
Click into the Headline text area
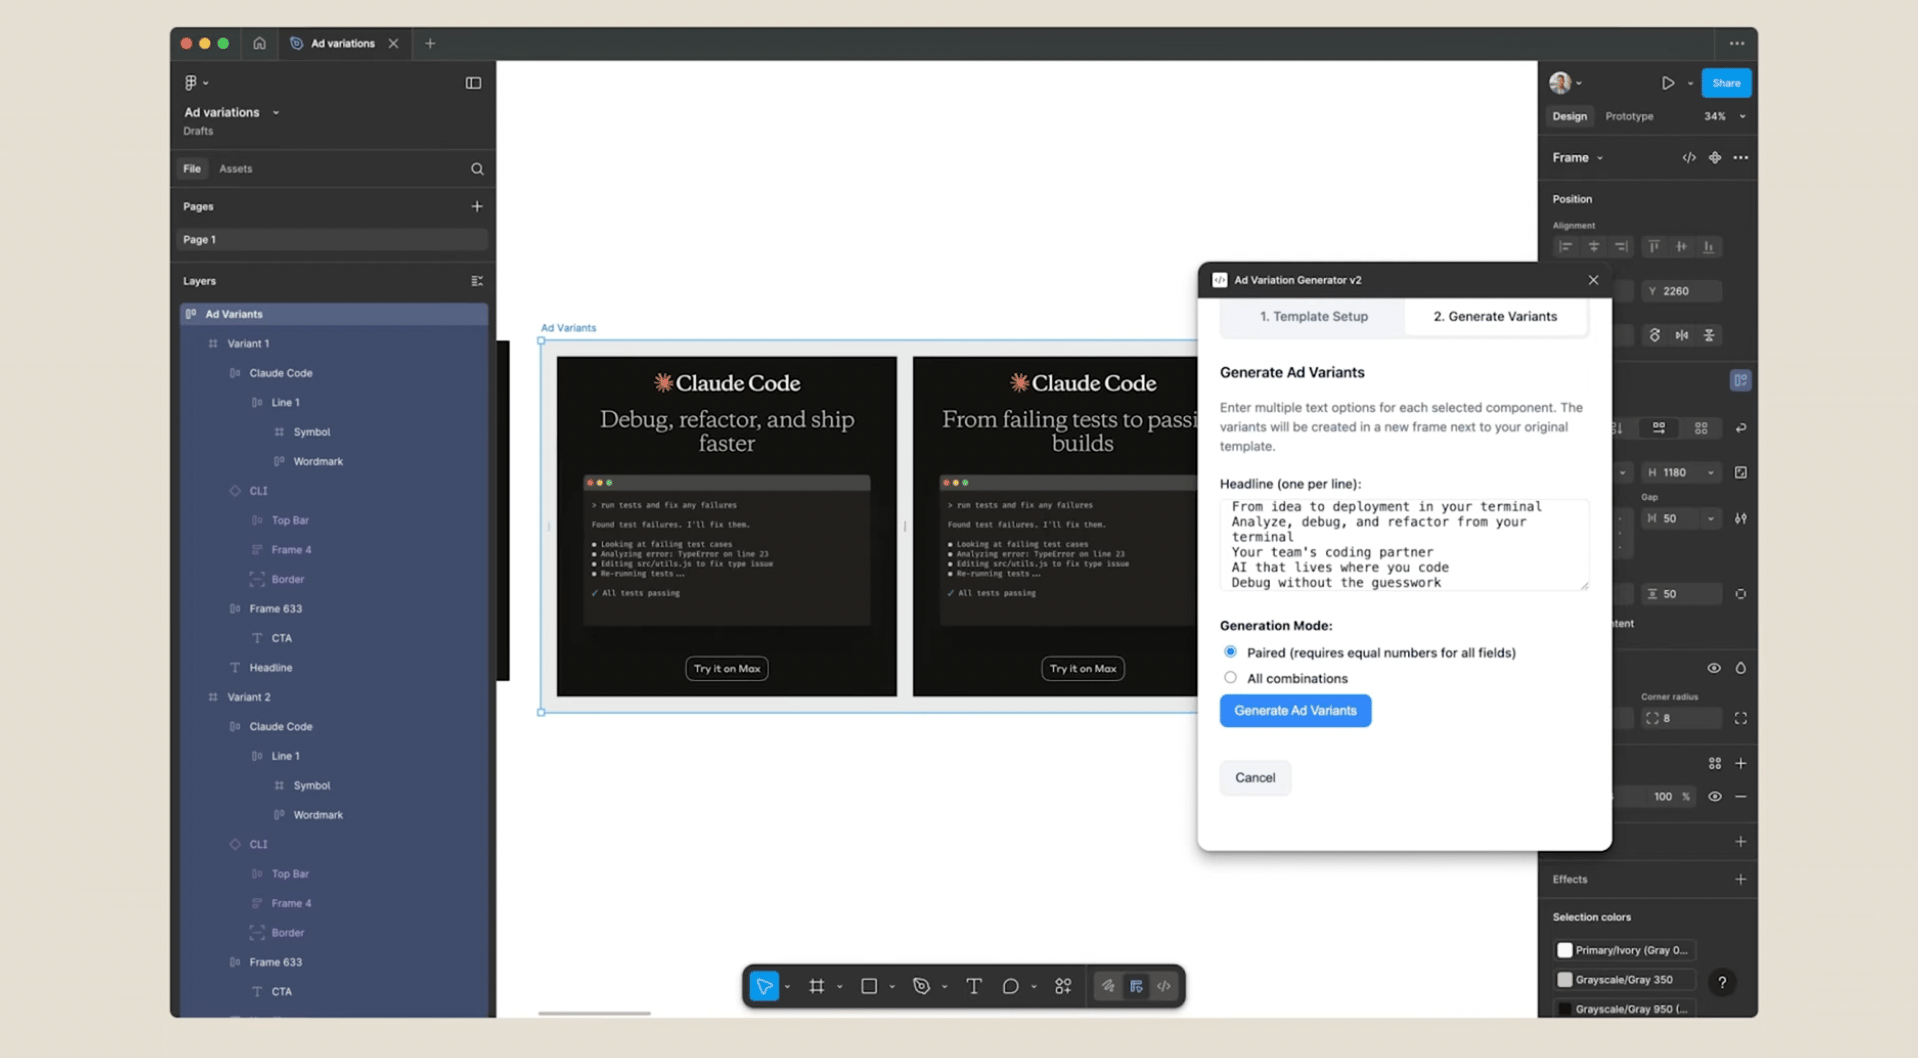(x=1404, y=545)
